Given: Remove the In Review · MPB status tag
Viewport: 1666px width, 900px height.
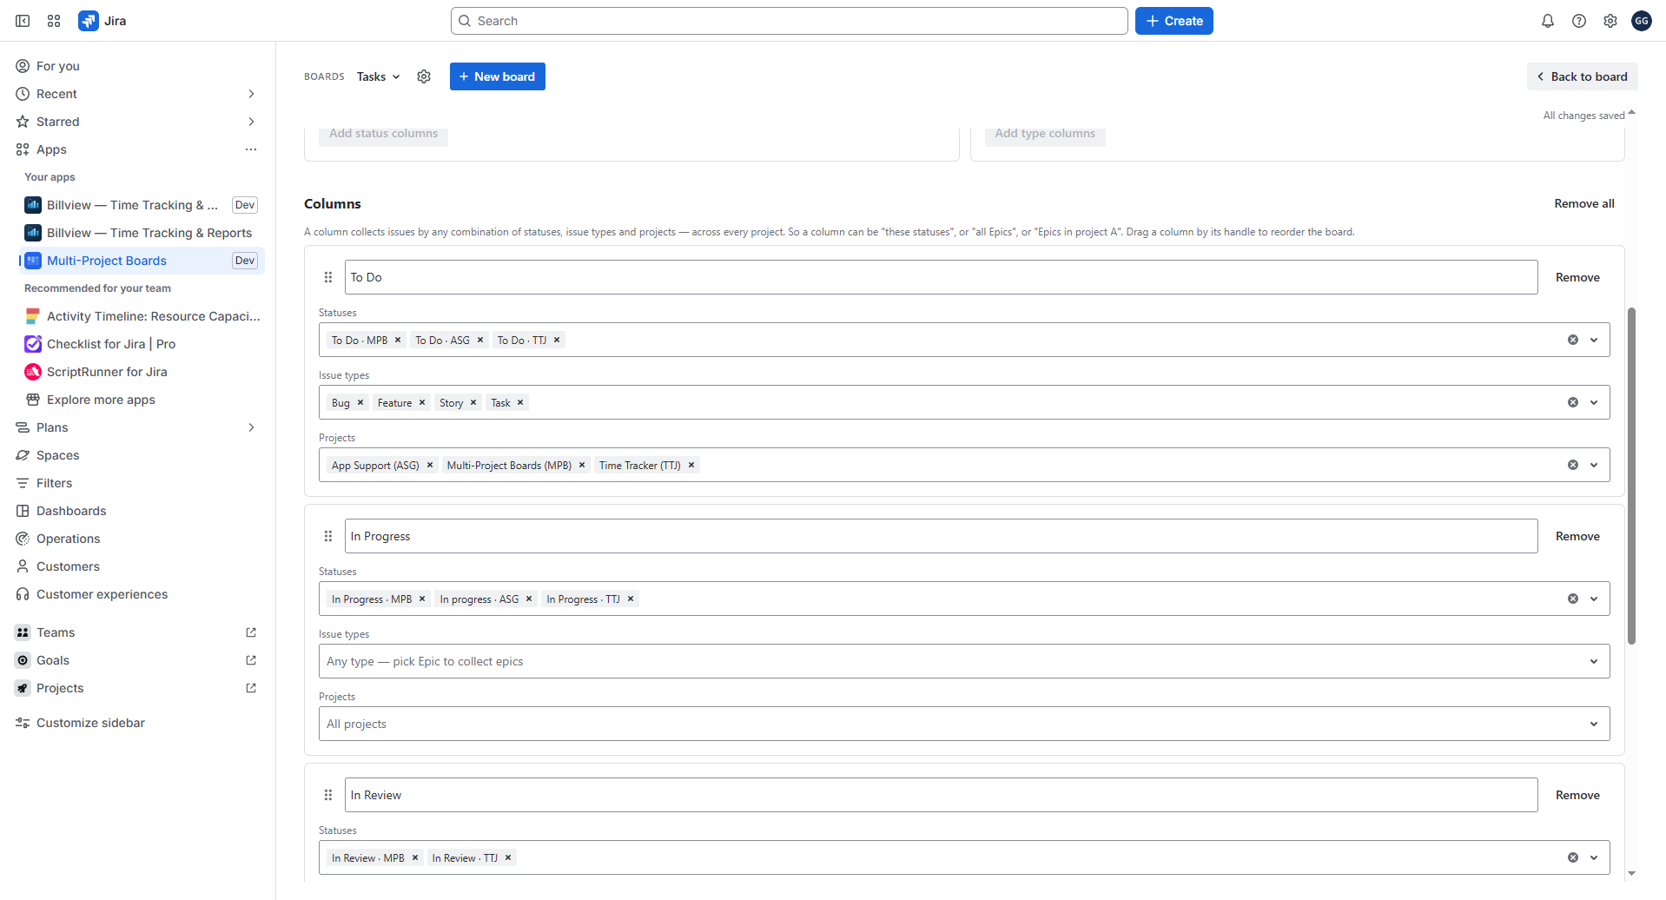Looking at the screenshot, I should click(415, 858).
